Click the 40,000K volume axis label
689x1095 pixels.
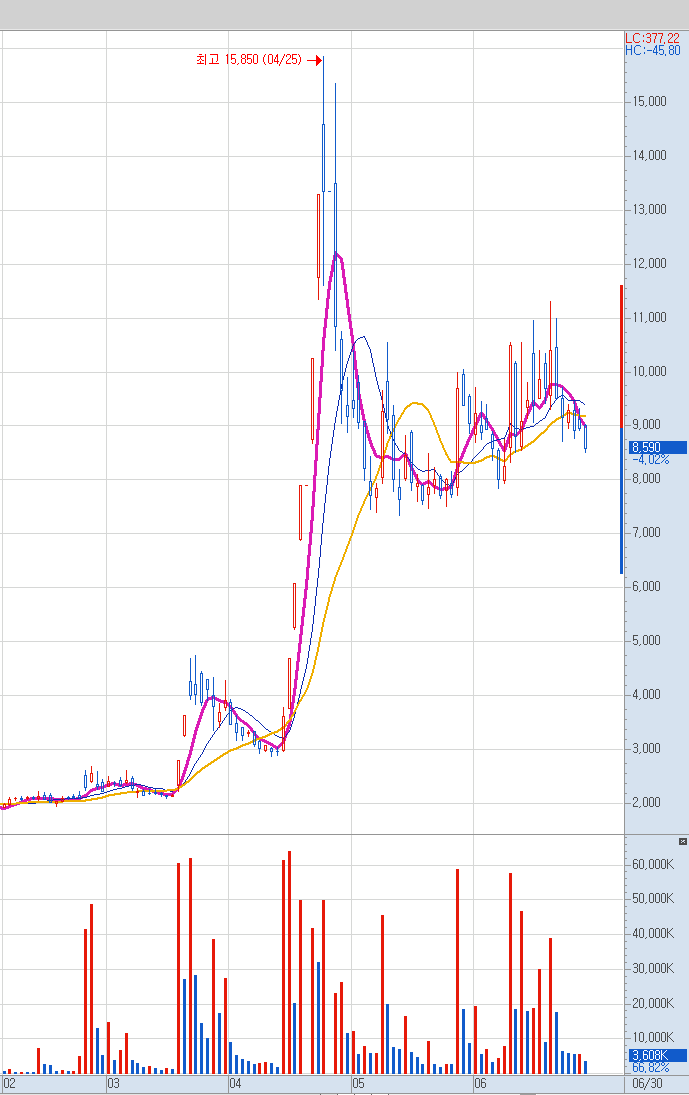pyautogui.click(x=653, y=934)
